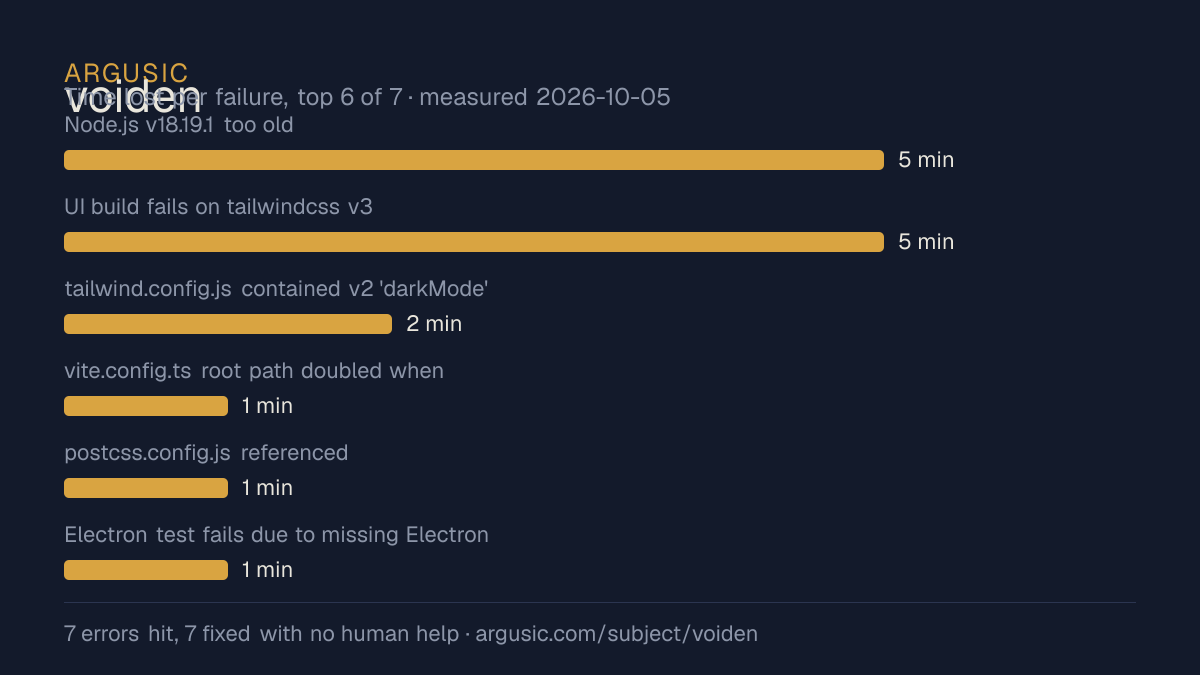1200x675 pixels.
Task: Click the bar for vite.config.ts root path
Action: coord(146,406)
